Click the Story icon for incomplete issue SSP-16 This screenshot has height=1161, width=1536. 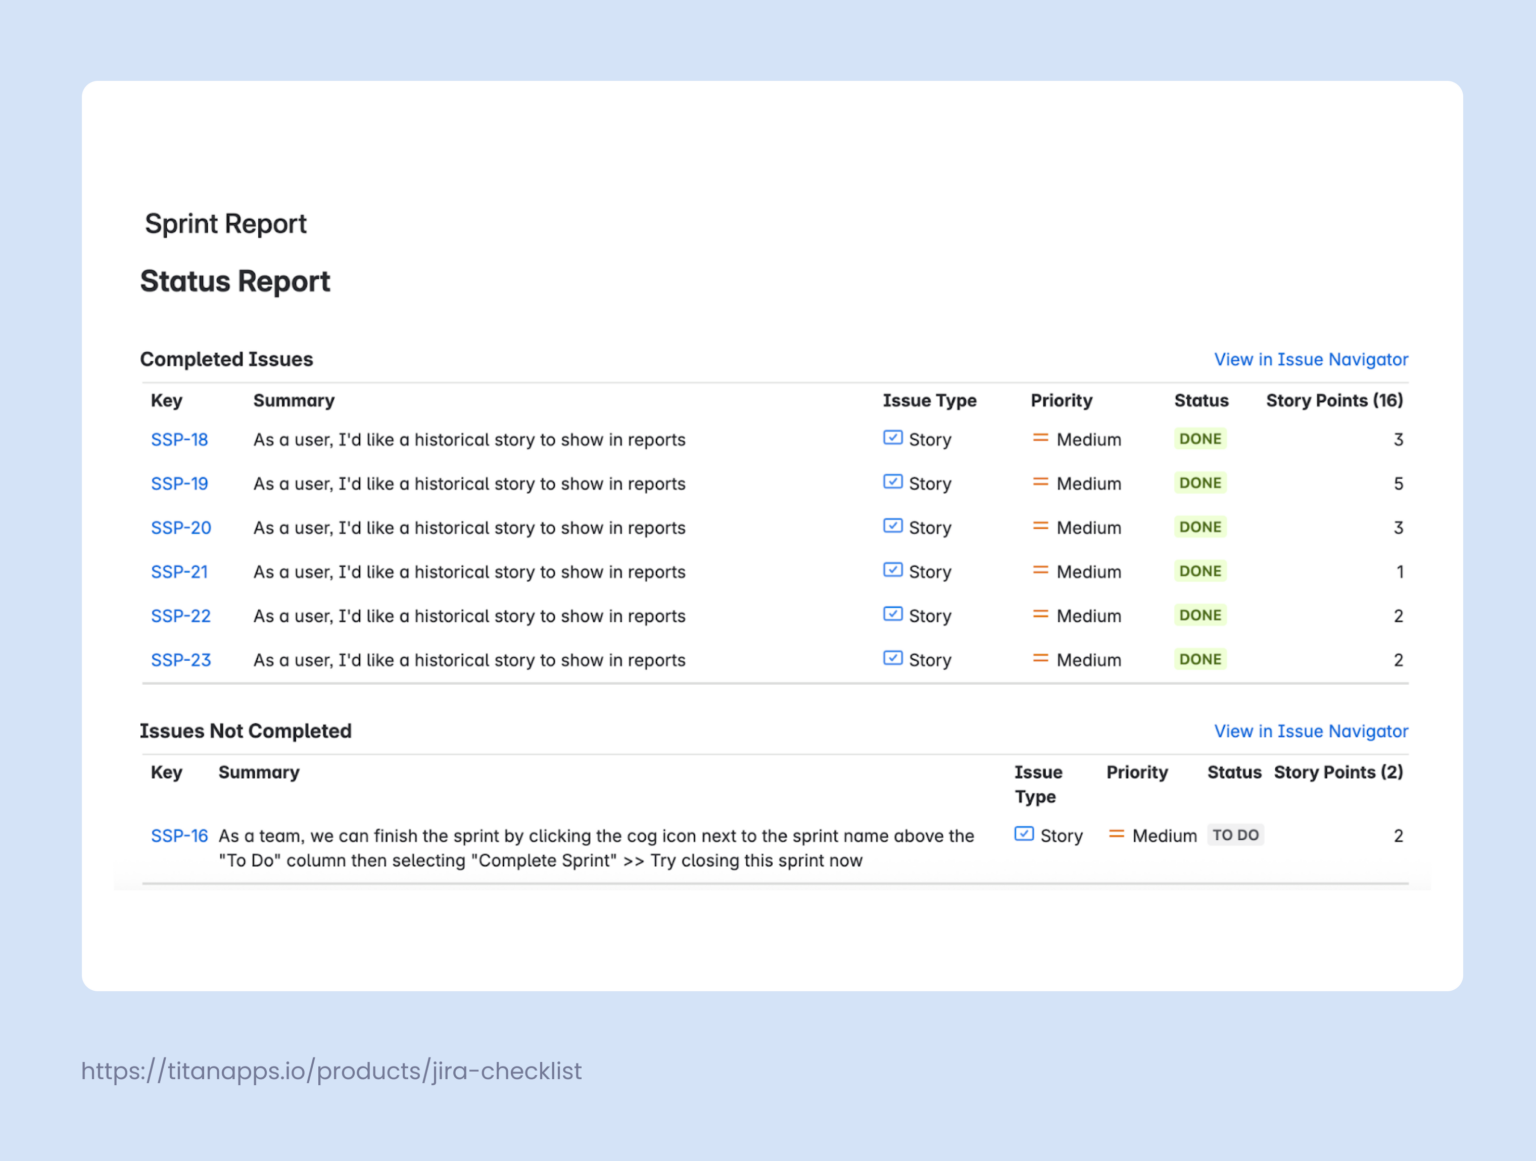1024,834
